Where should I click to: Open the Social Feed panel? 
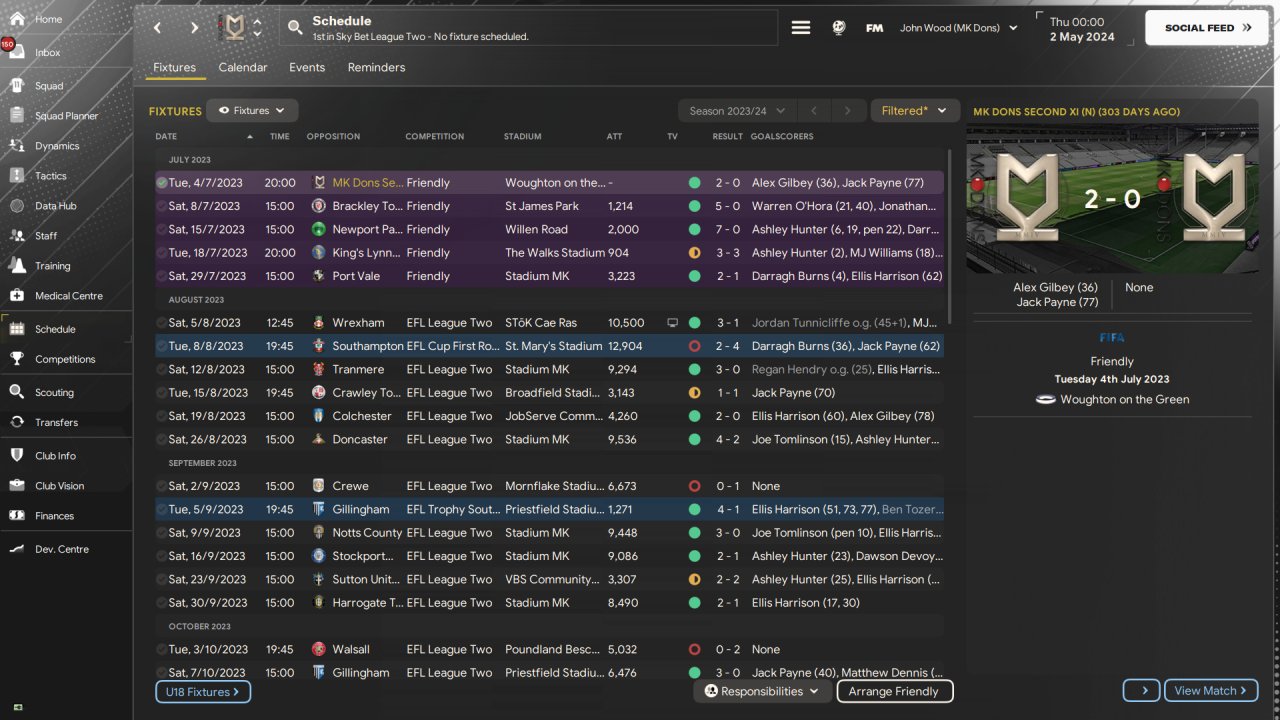click(1206, 28)
